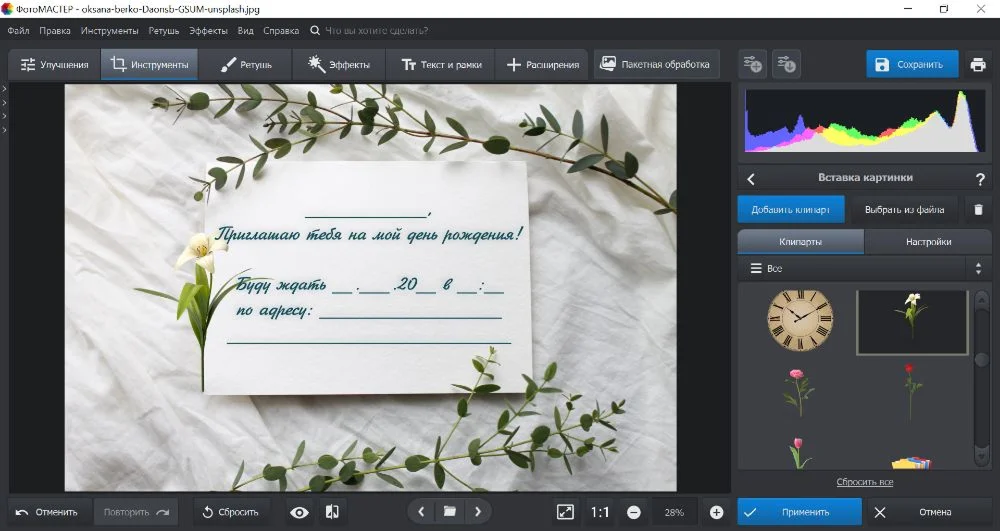This screenshot has height=531, width=1000.
Task: Set zoom to 1:1 actual size
Action: pyautogui.click(x=600, y=512)
